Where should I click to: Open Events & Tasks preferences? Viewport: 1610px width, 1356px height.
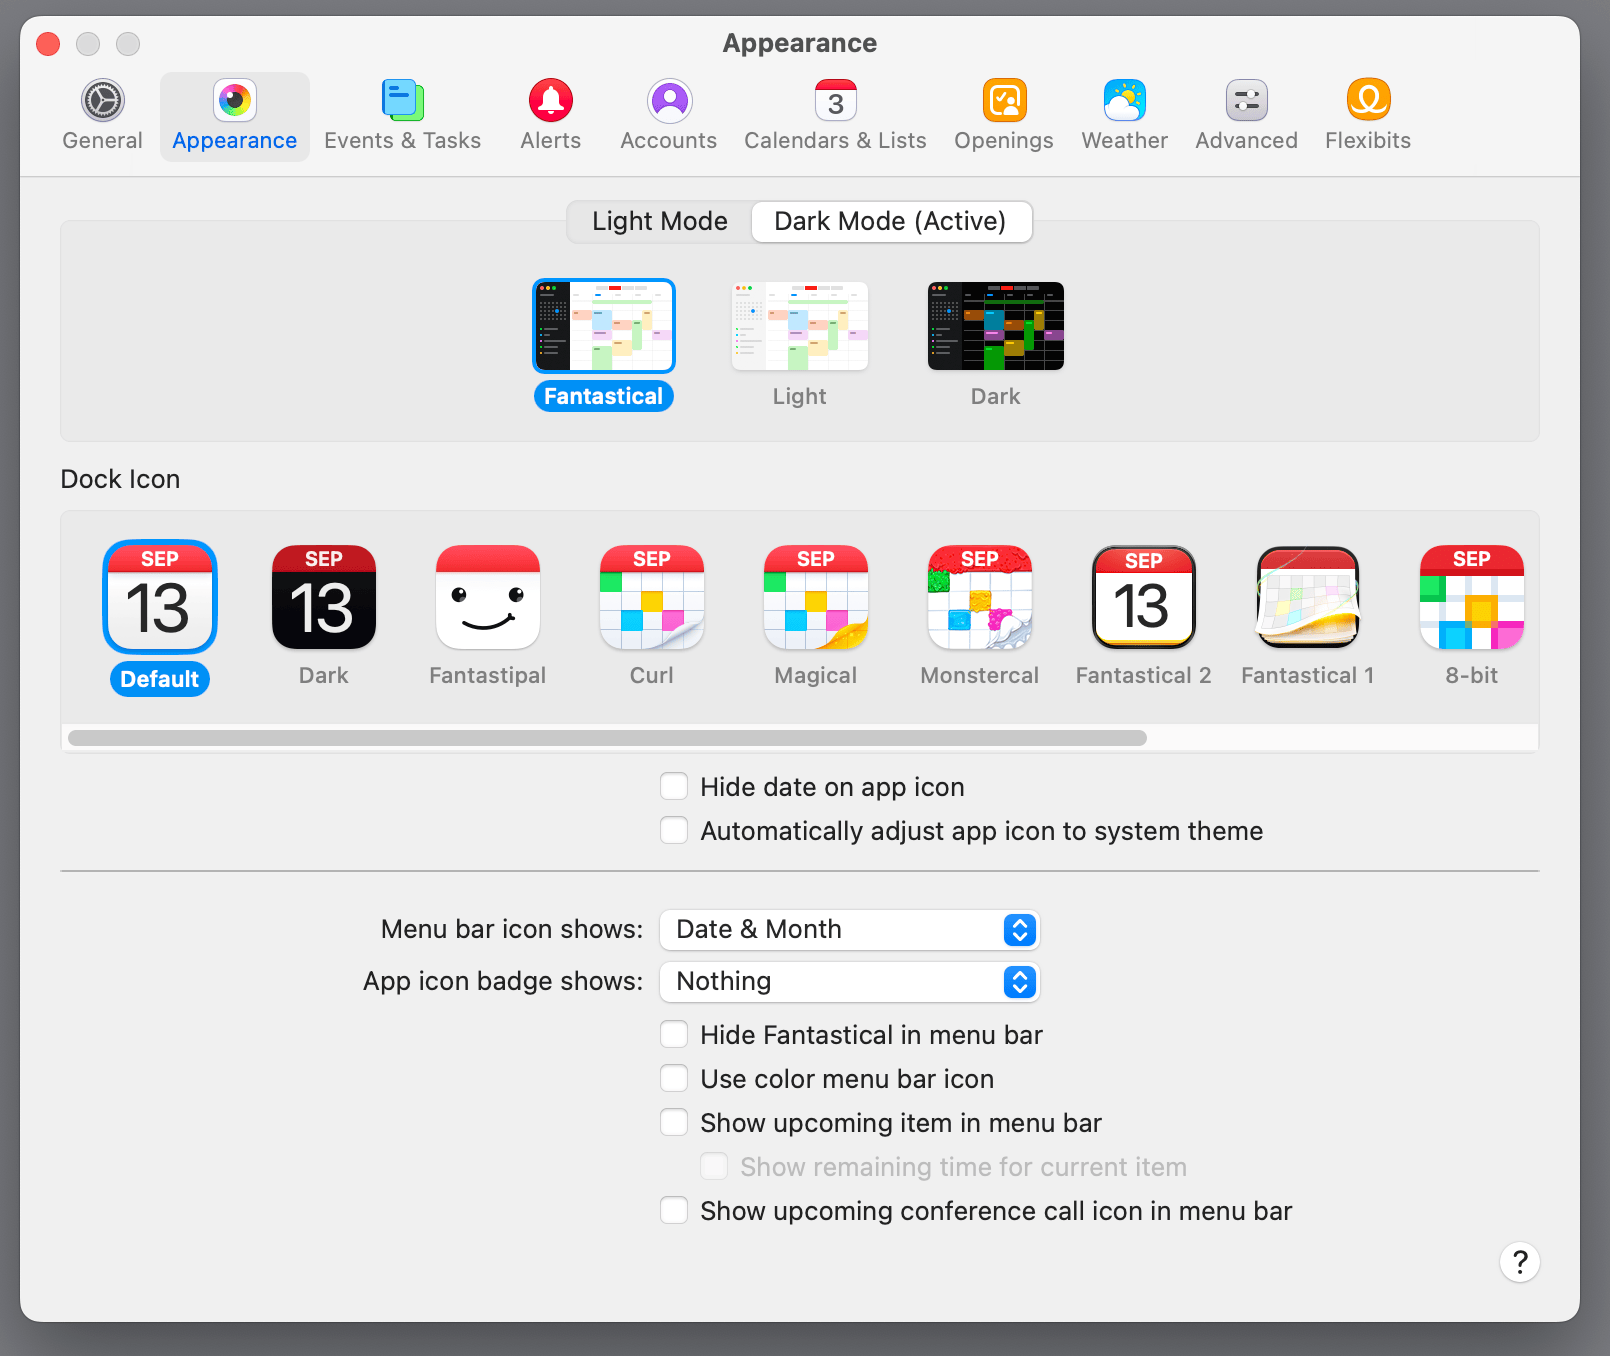click(402, 116)
